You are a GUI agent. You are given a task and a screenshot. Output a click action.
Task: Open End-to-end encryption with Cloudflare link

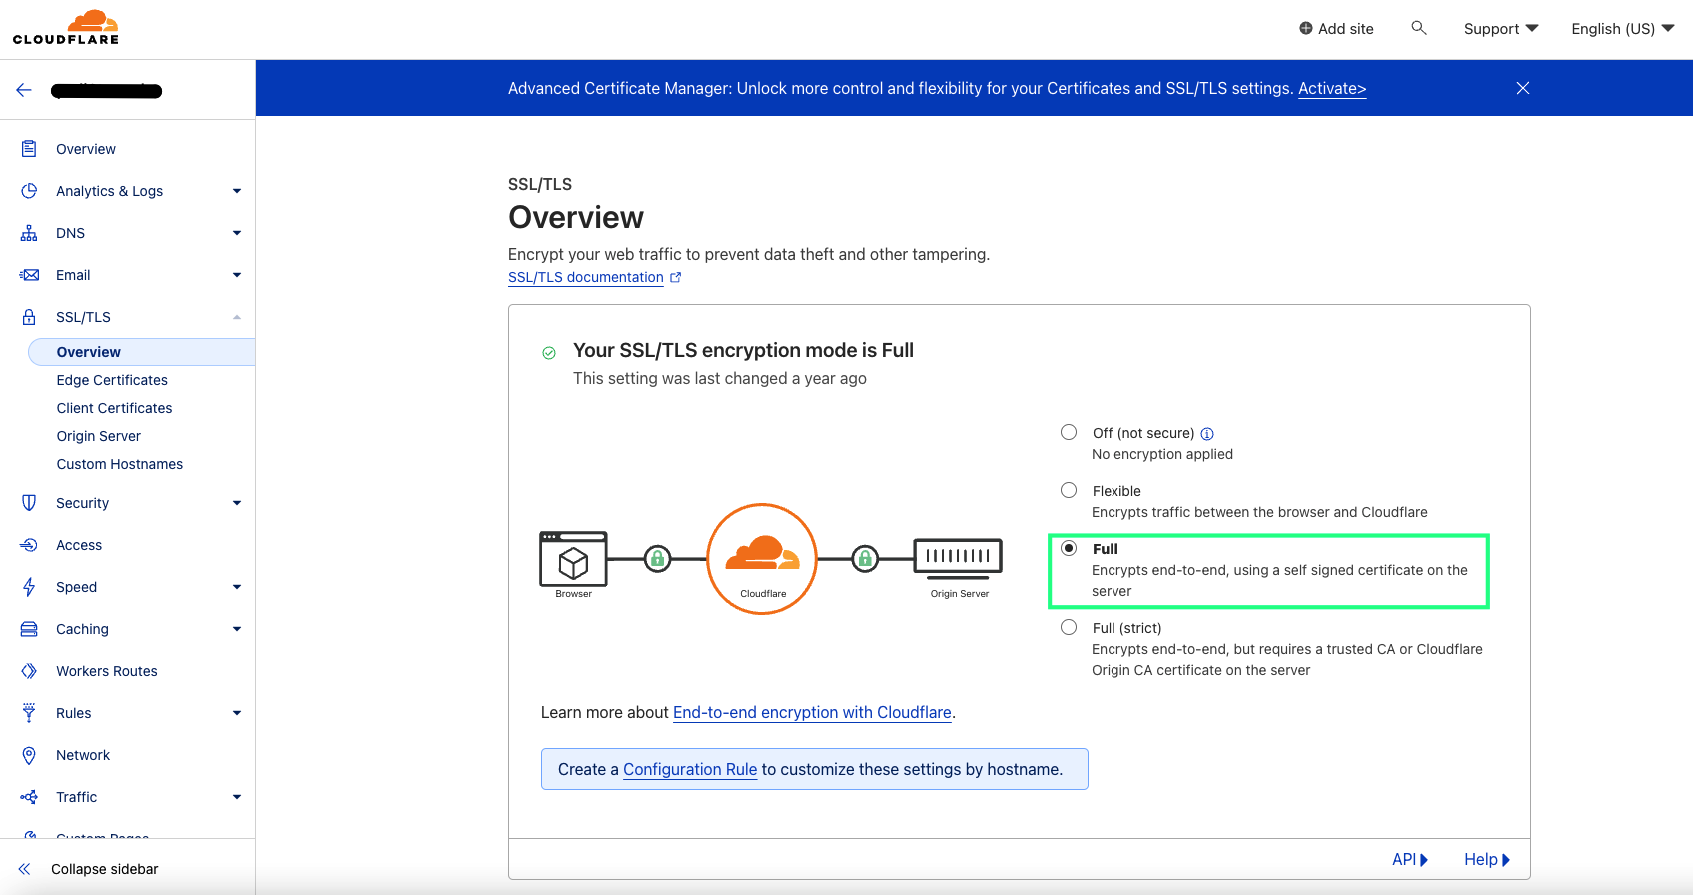point(812,712)
